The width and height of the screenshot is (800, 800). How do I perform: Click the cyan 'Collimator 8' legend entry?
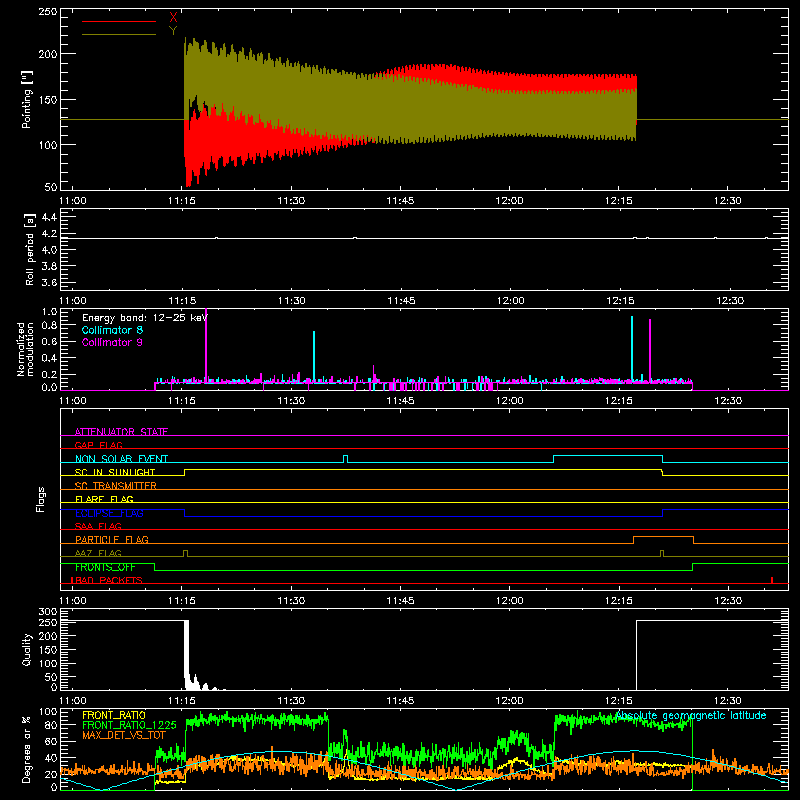112,330
